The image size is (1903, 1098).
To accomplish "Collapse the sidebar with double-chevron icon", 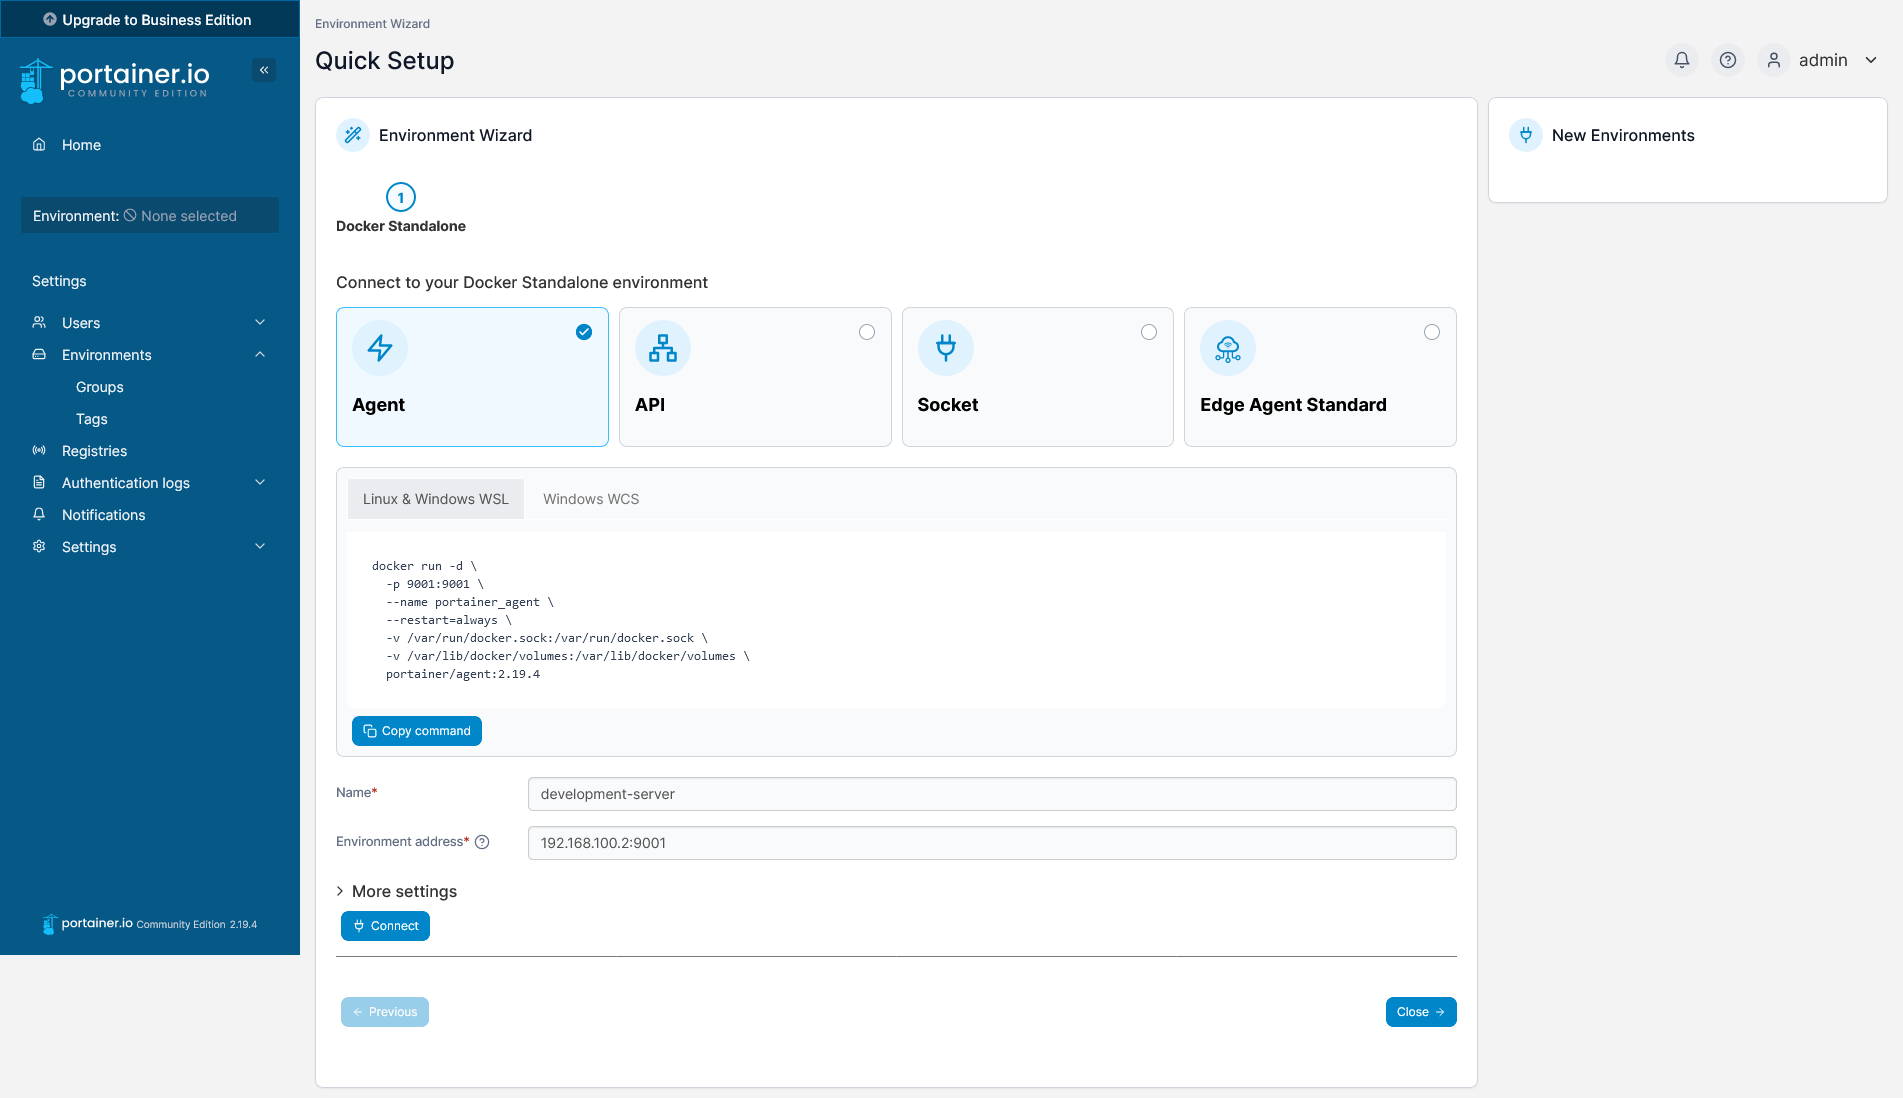I will point(264,70).
